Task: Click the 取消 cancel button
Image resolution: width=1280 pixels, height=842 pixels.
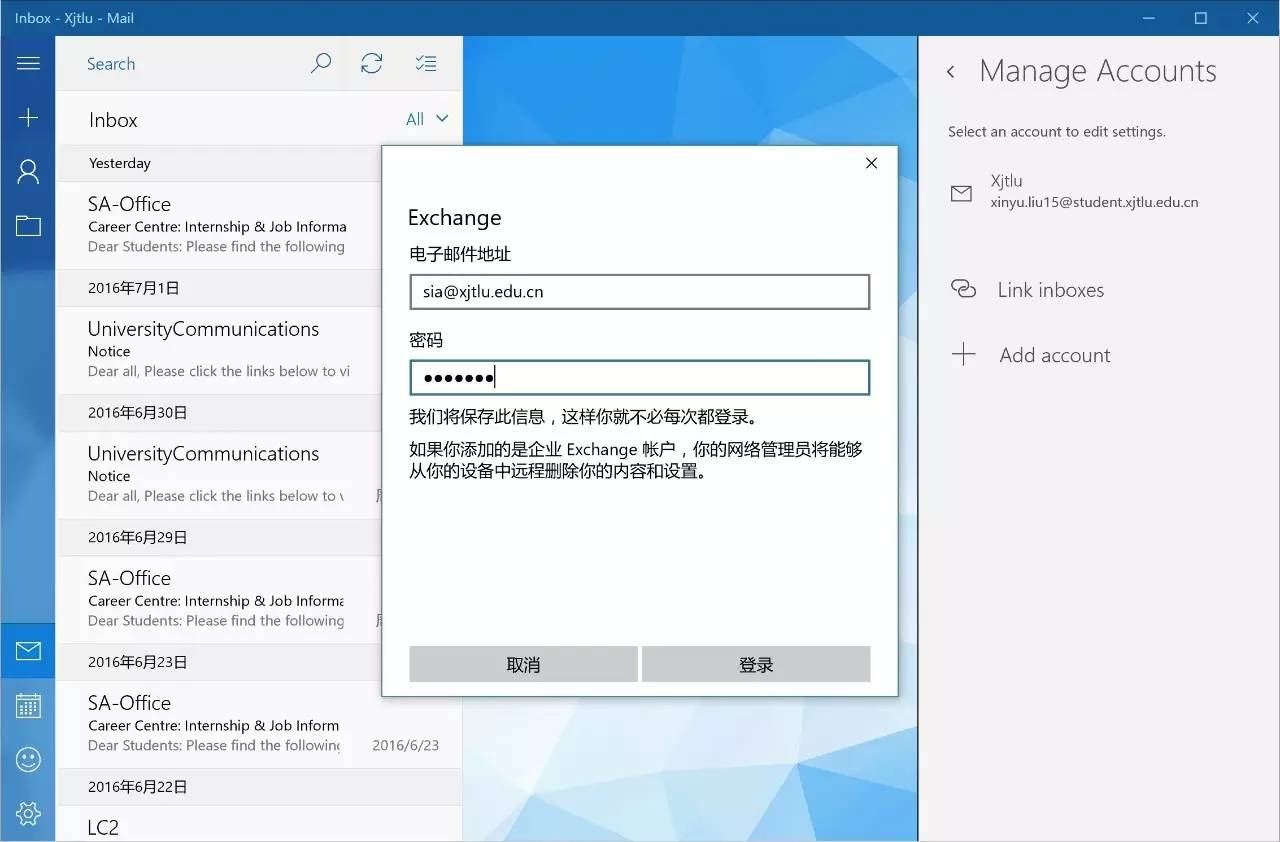Action: tap(523, 665)
